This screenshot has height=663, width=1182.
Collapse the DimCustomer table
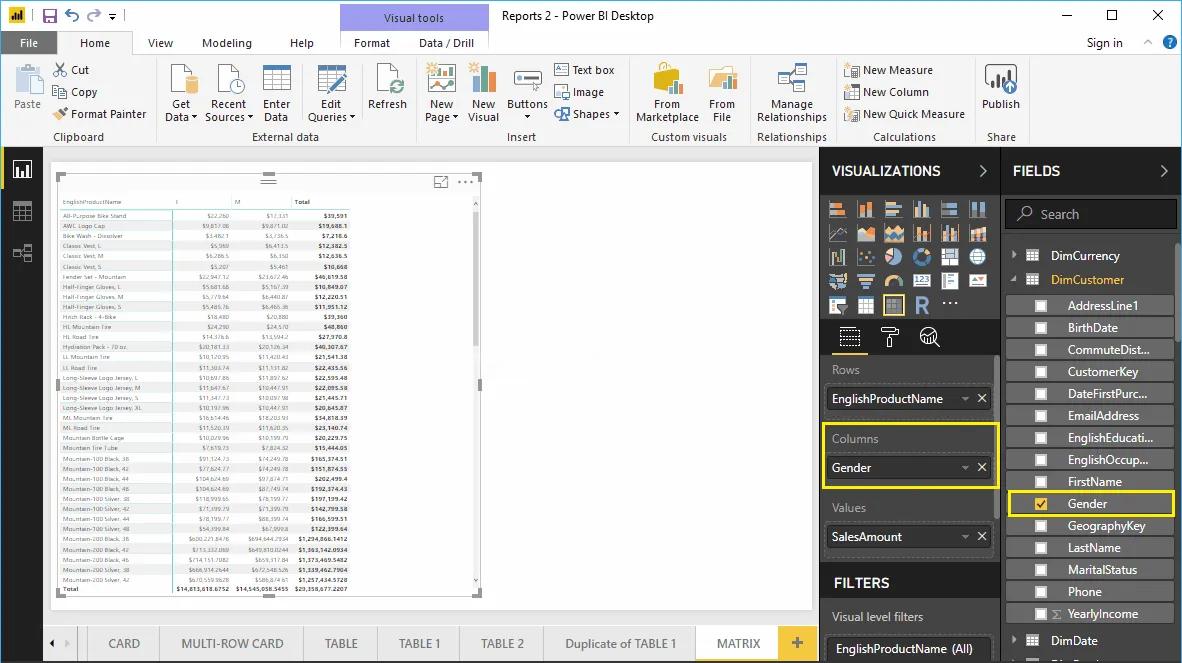pyautogui.click(x=1018, y=279)
